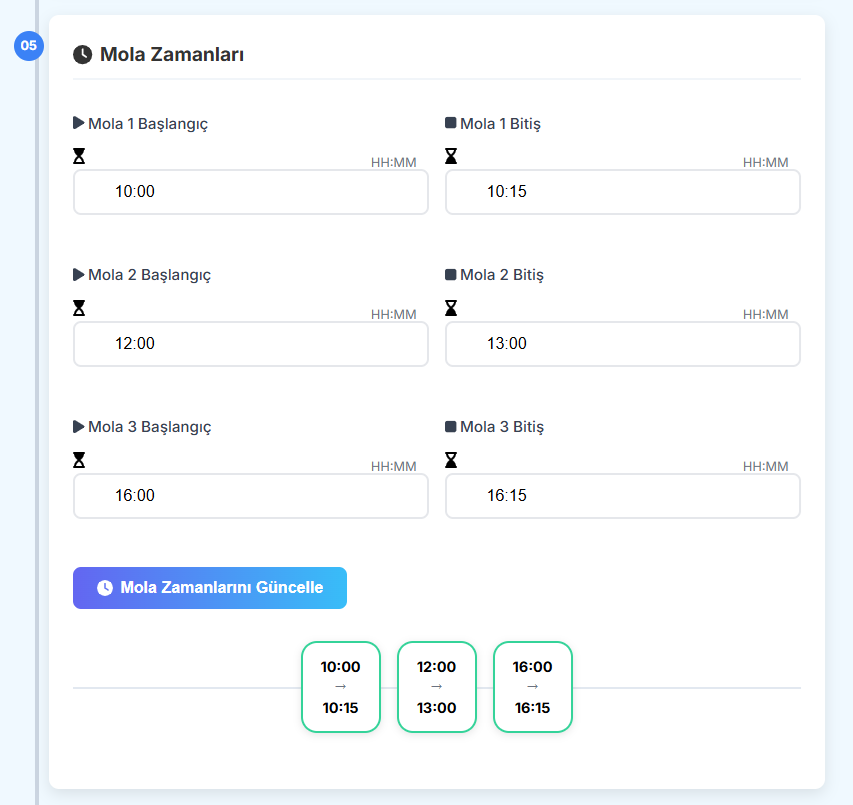This screenshot has width=853, height=805.
Task: Click the hourglass icon under Mola 1 Başlangıç
Action: 79,156
